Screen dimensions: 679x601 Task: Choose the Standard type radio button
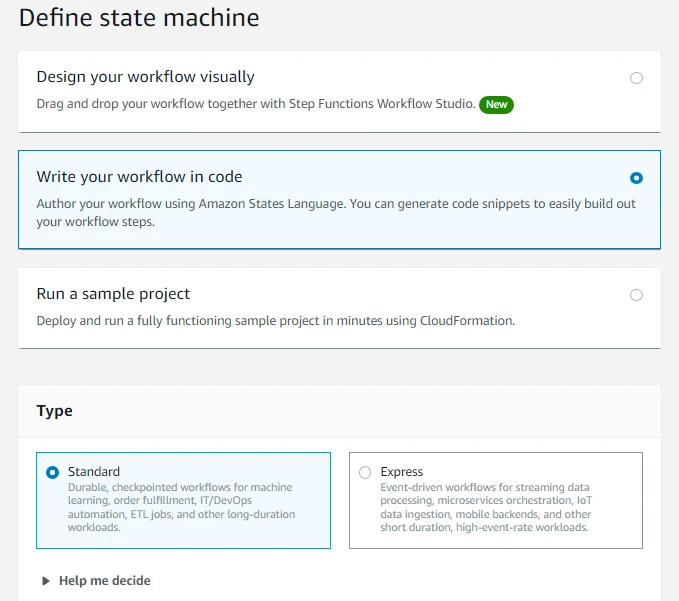point(52,472)
